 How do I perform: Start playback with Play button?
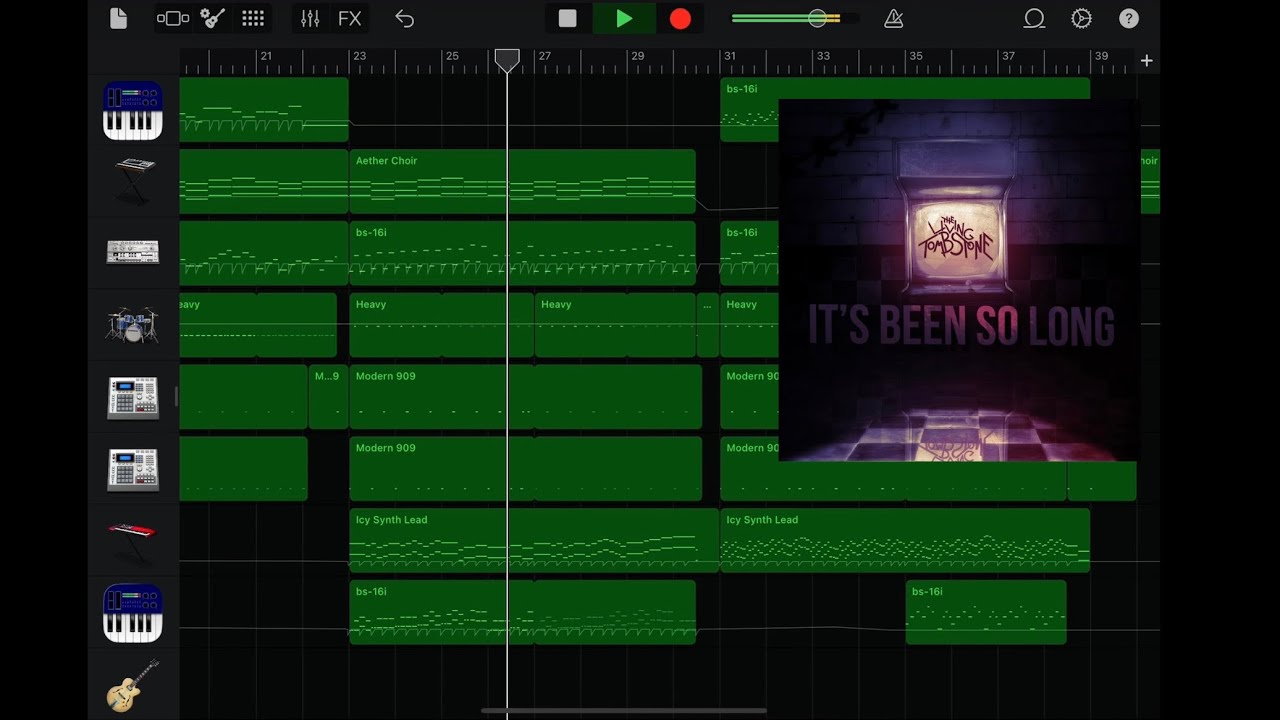(x=624, y=18)
